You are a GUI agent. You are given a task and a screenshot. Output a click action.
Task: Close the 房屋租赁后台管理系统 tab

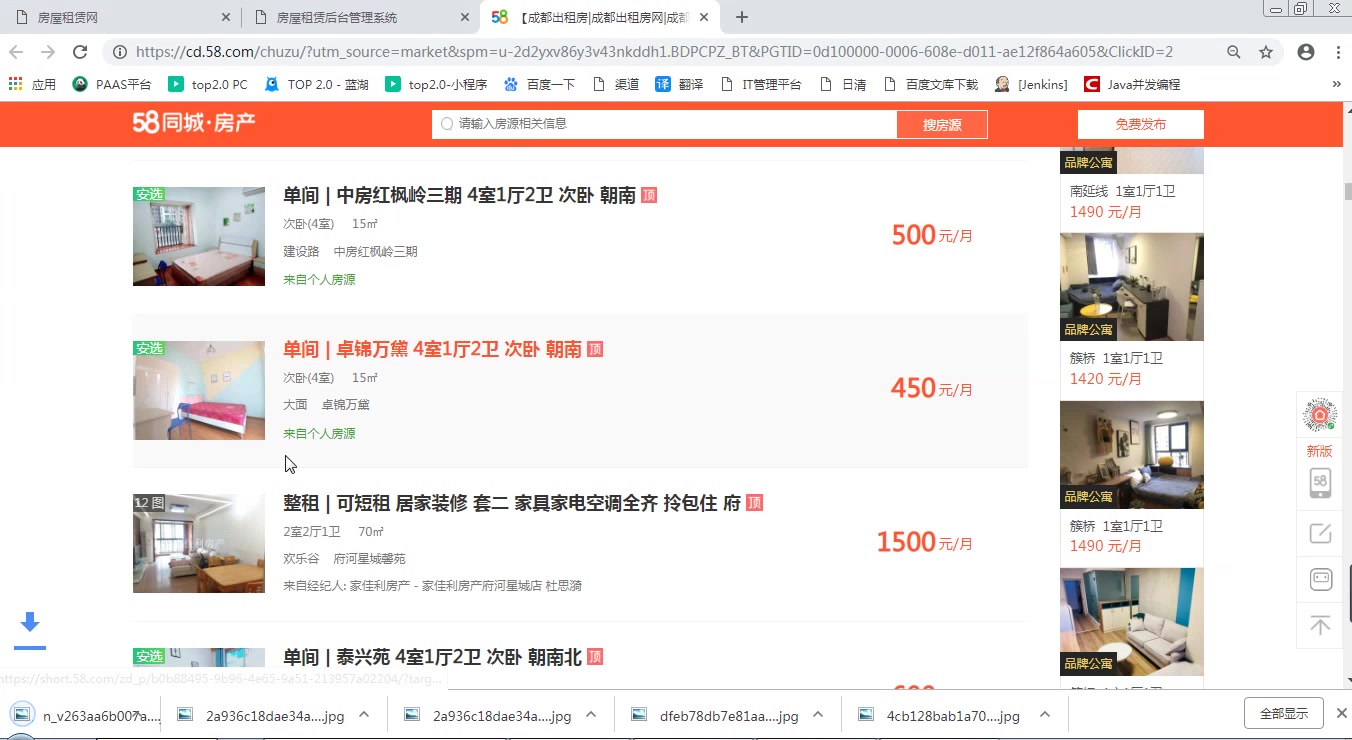click(465, 17)
